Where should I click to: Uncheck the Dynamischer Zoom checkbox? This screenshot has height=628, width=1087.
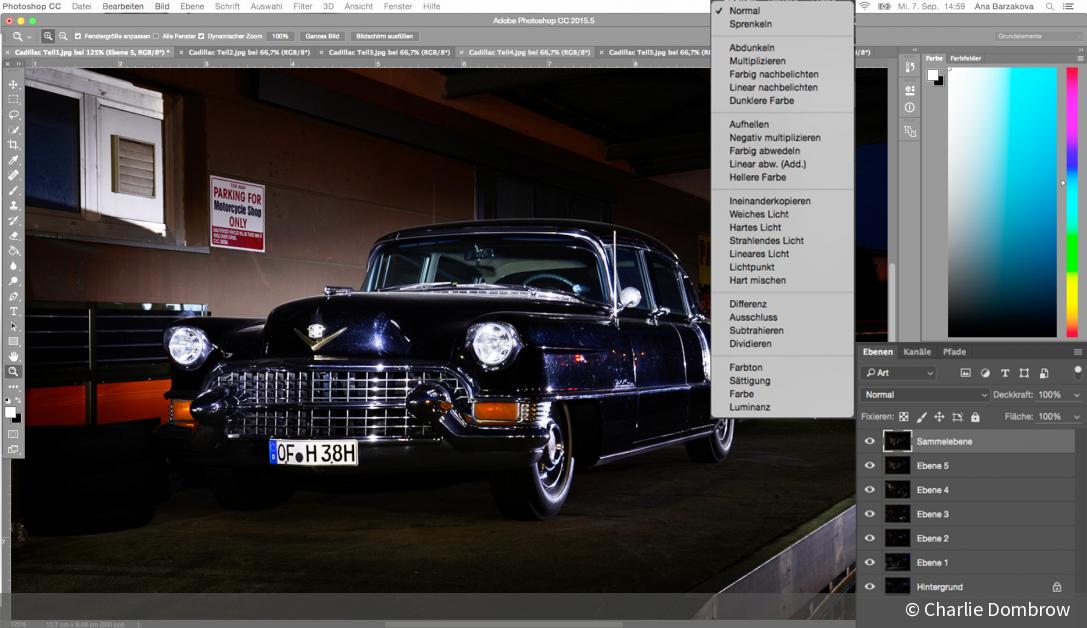[x=201, y=36]
